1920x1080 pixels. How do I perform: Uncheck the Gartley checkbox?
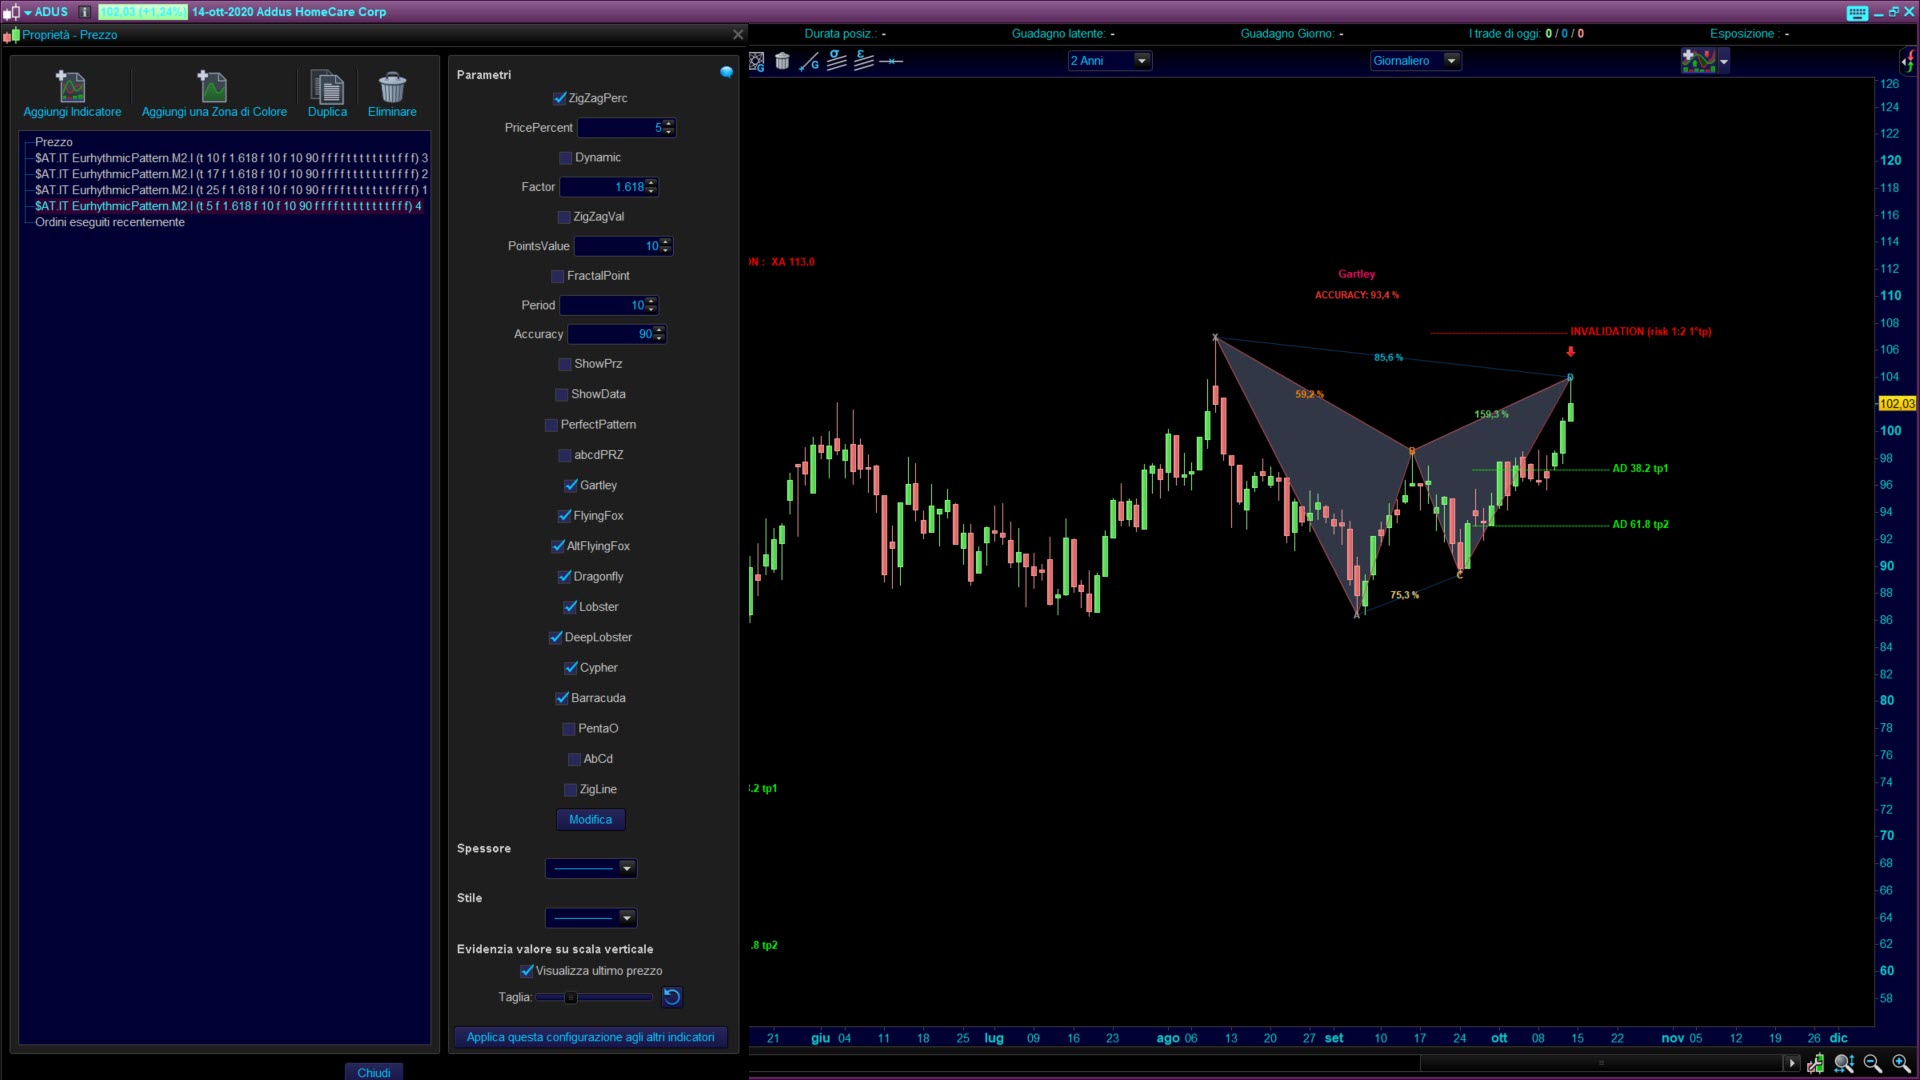point(571,486)
